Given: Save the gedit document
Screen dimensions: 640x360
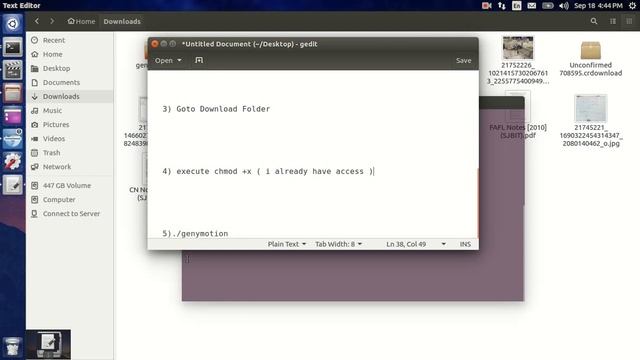Looking at the screenshot, I should coord(463,60).
